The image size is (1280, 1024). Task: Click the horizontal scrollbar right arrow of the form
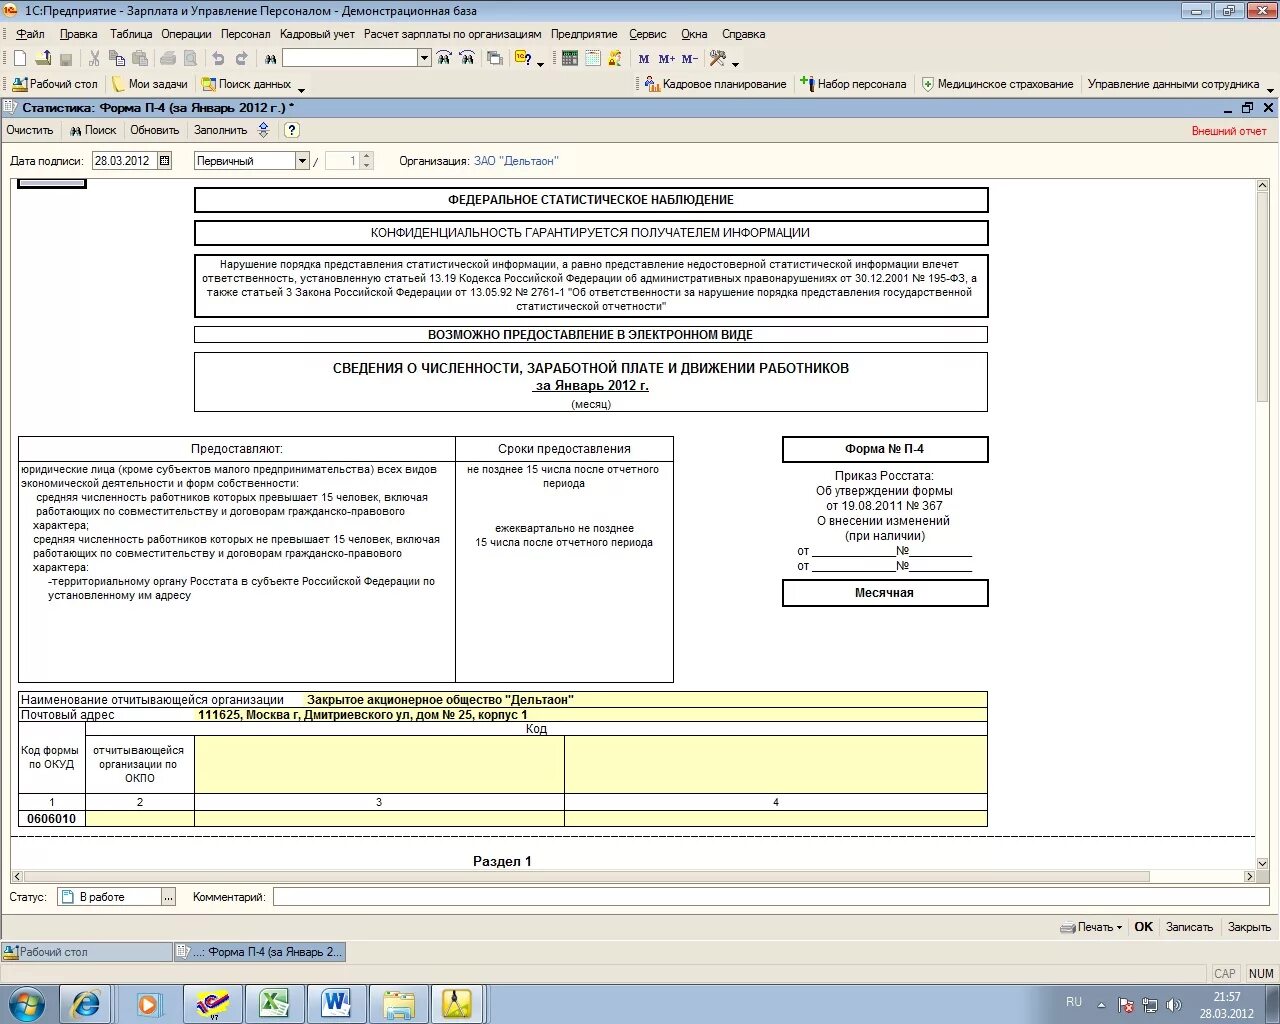pos(1249,876)
